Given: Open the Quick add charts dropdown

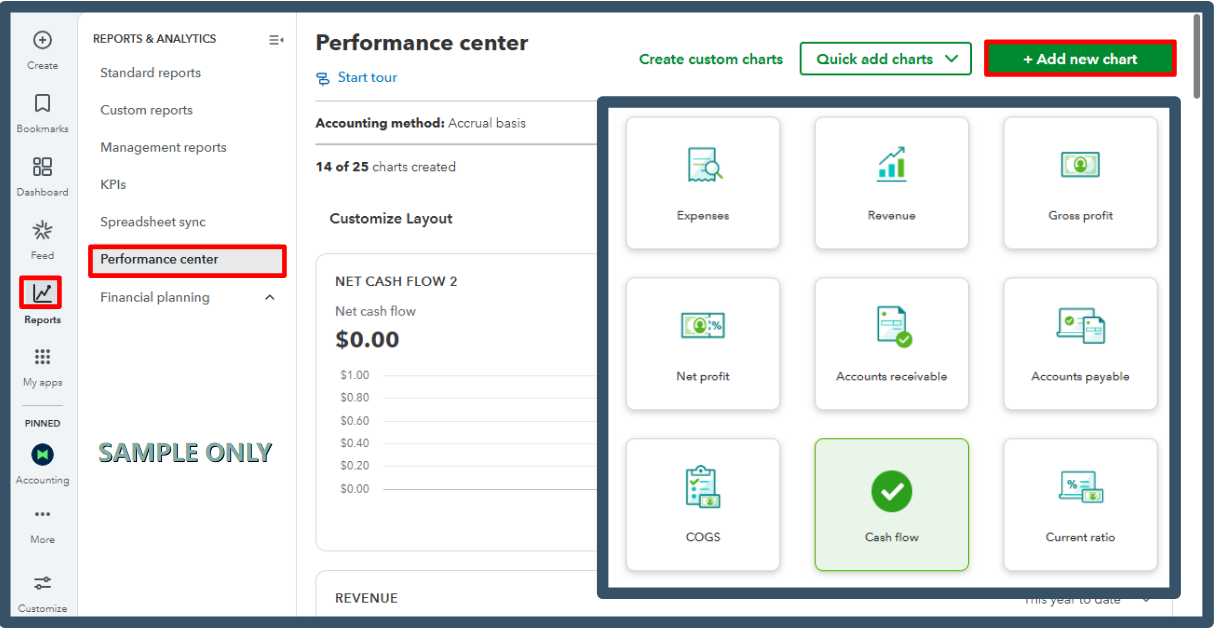Looking at the screenshot, I should click(x=885, y=59).
